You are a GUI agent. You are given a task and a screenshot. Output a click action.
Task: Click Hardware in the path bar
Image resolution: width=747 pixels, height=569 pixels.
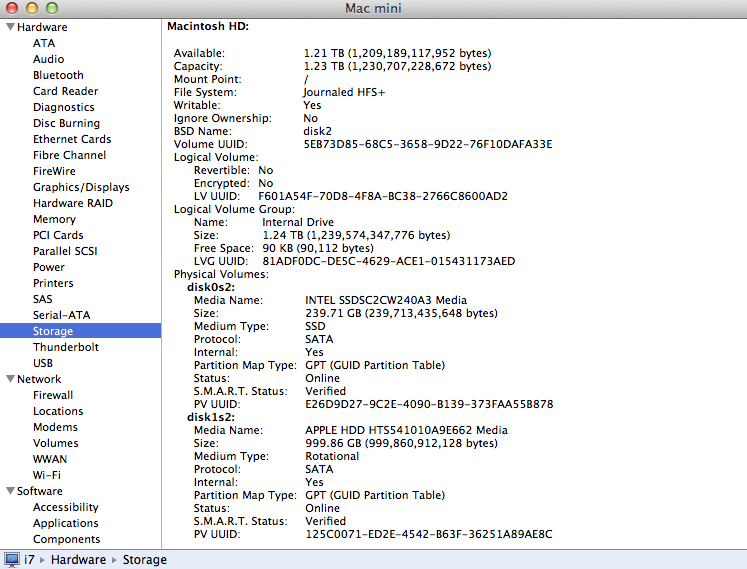[x=79, y=559]
